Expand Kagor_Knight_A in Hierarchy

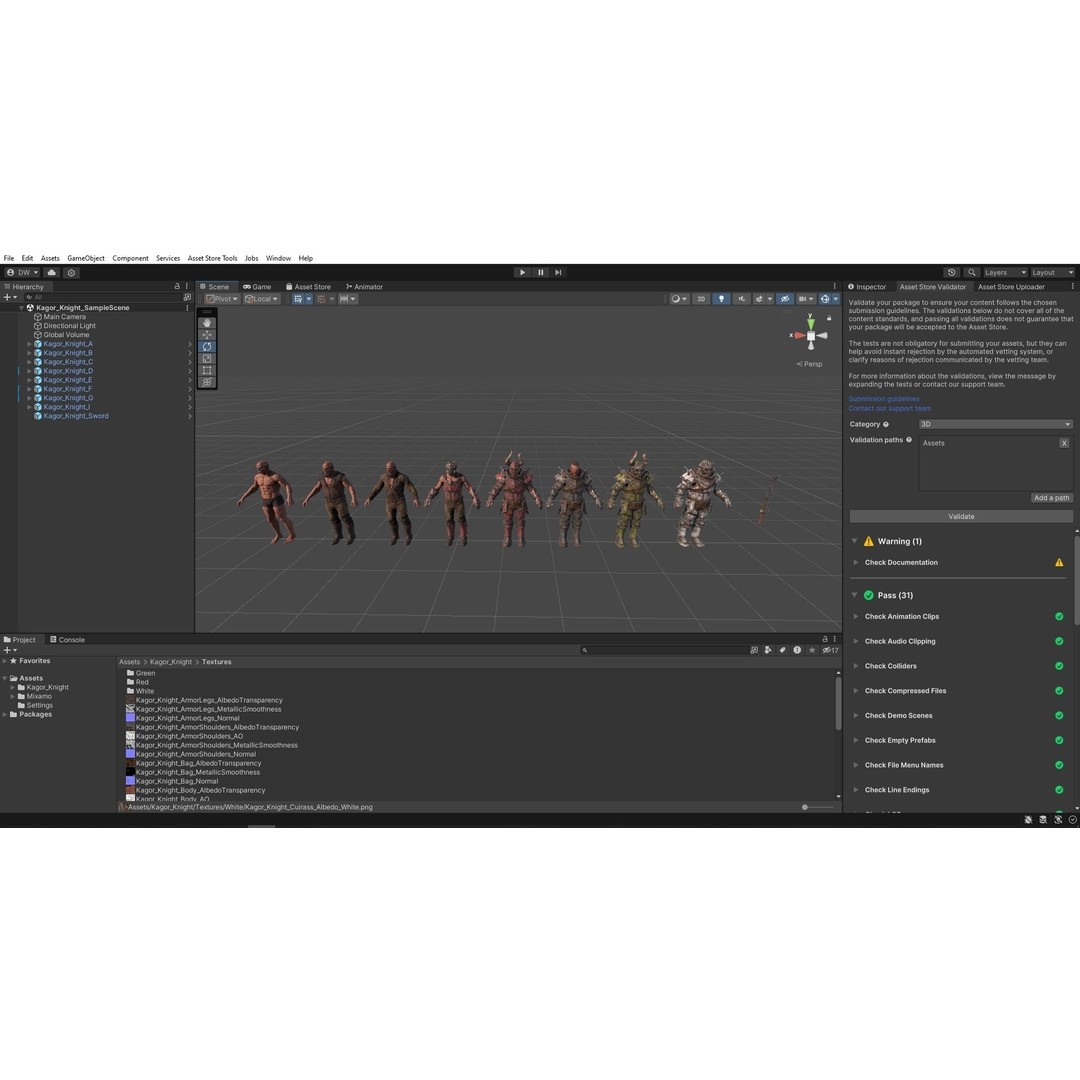click(x=29, y=344)
